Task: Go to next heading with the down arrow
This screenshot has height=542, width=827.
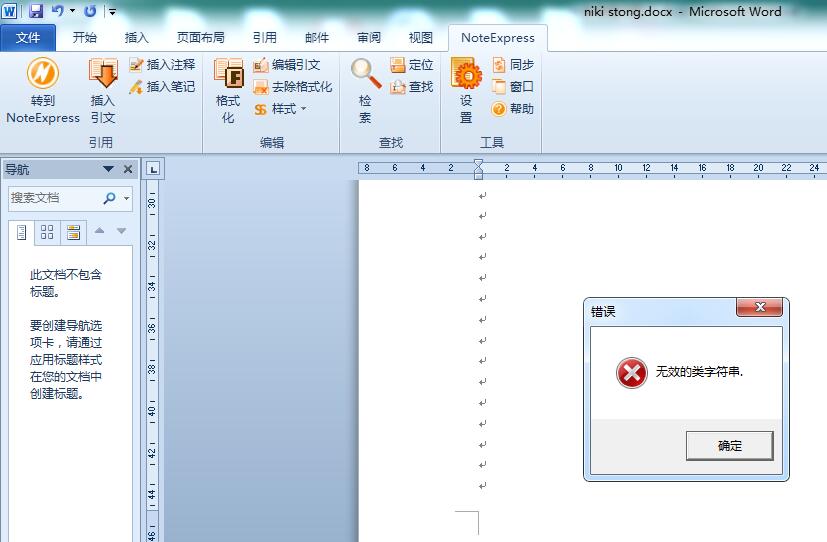Action: [121, 231]
